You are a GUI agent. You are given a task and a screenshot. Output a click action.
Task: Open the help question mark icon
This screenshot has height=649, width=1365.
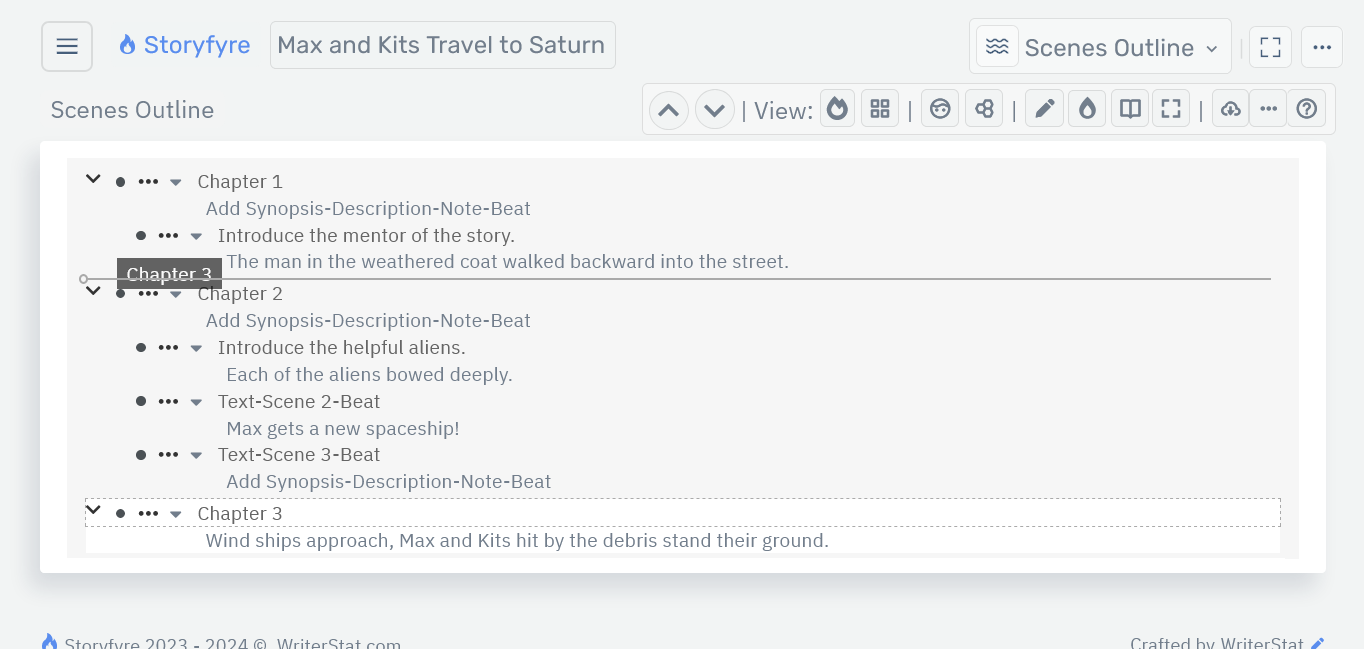pos(1307,109)
